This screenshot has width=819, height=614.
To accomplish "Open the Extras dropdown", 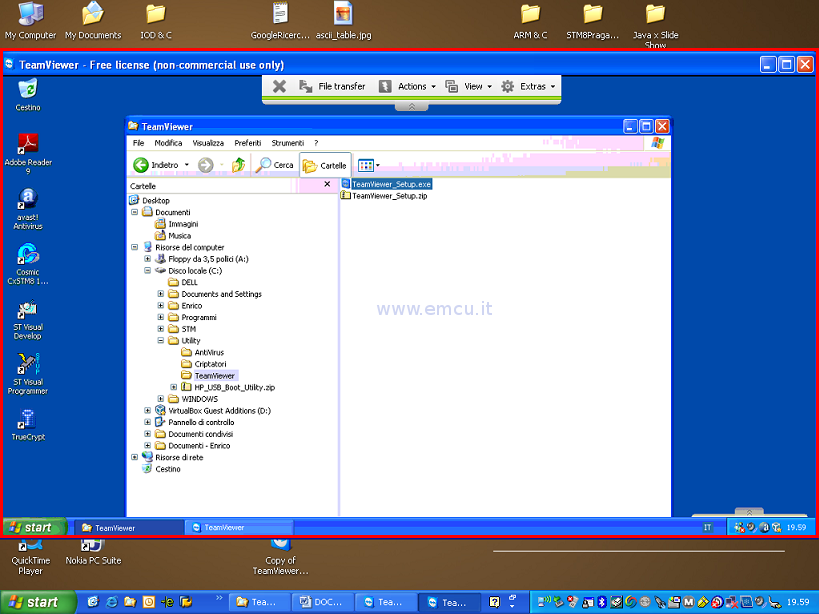I will click(528, 86).
